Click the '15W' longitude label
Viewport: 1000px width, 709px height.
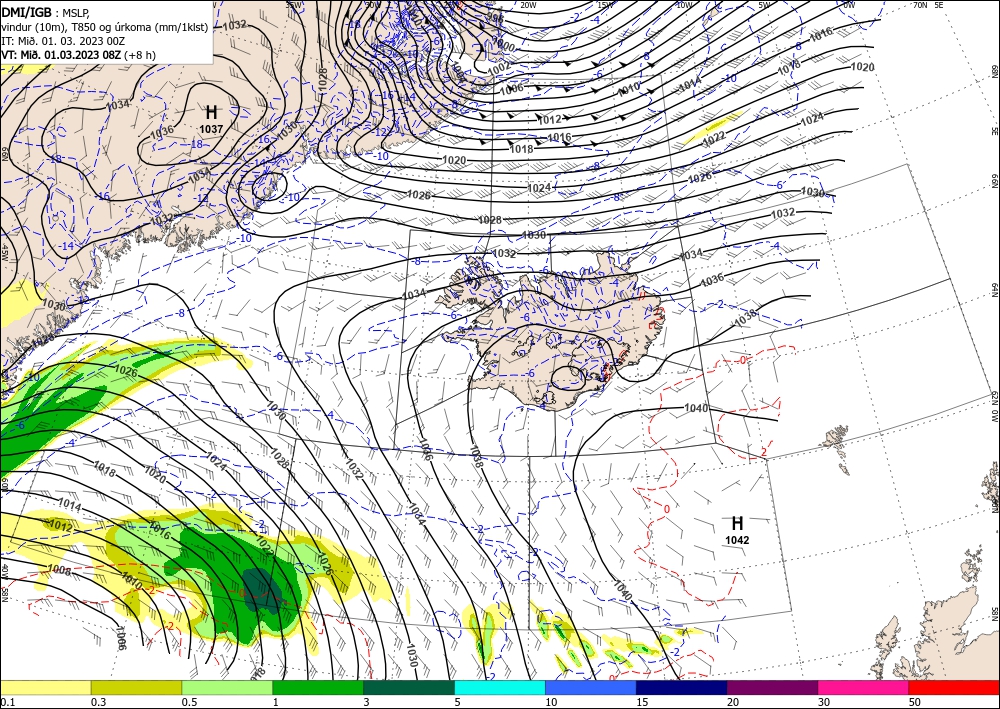606,5
